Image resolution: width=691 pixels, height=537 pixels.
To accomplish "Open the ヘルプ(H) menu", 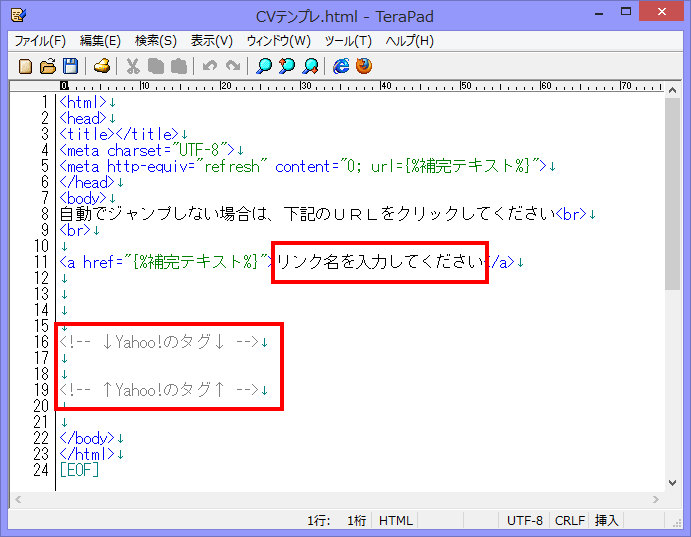I will [409, 41].
